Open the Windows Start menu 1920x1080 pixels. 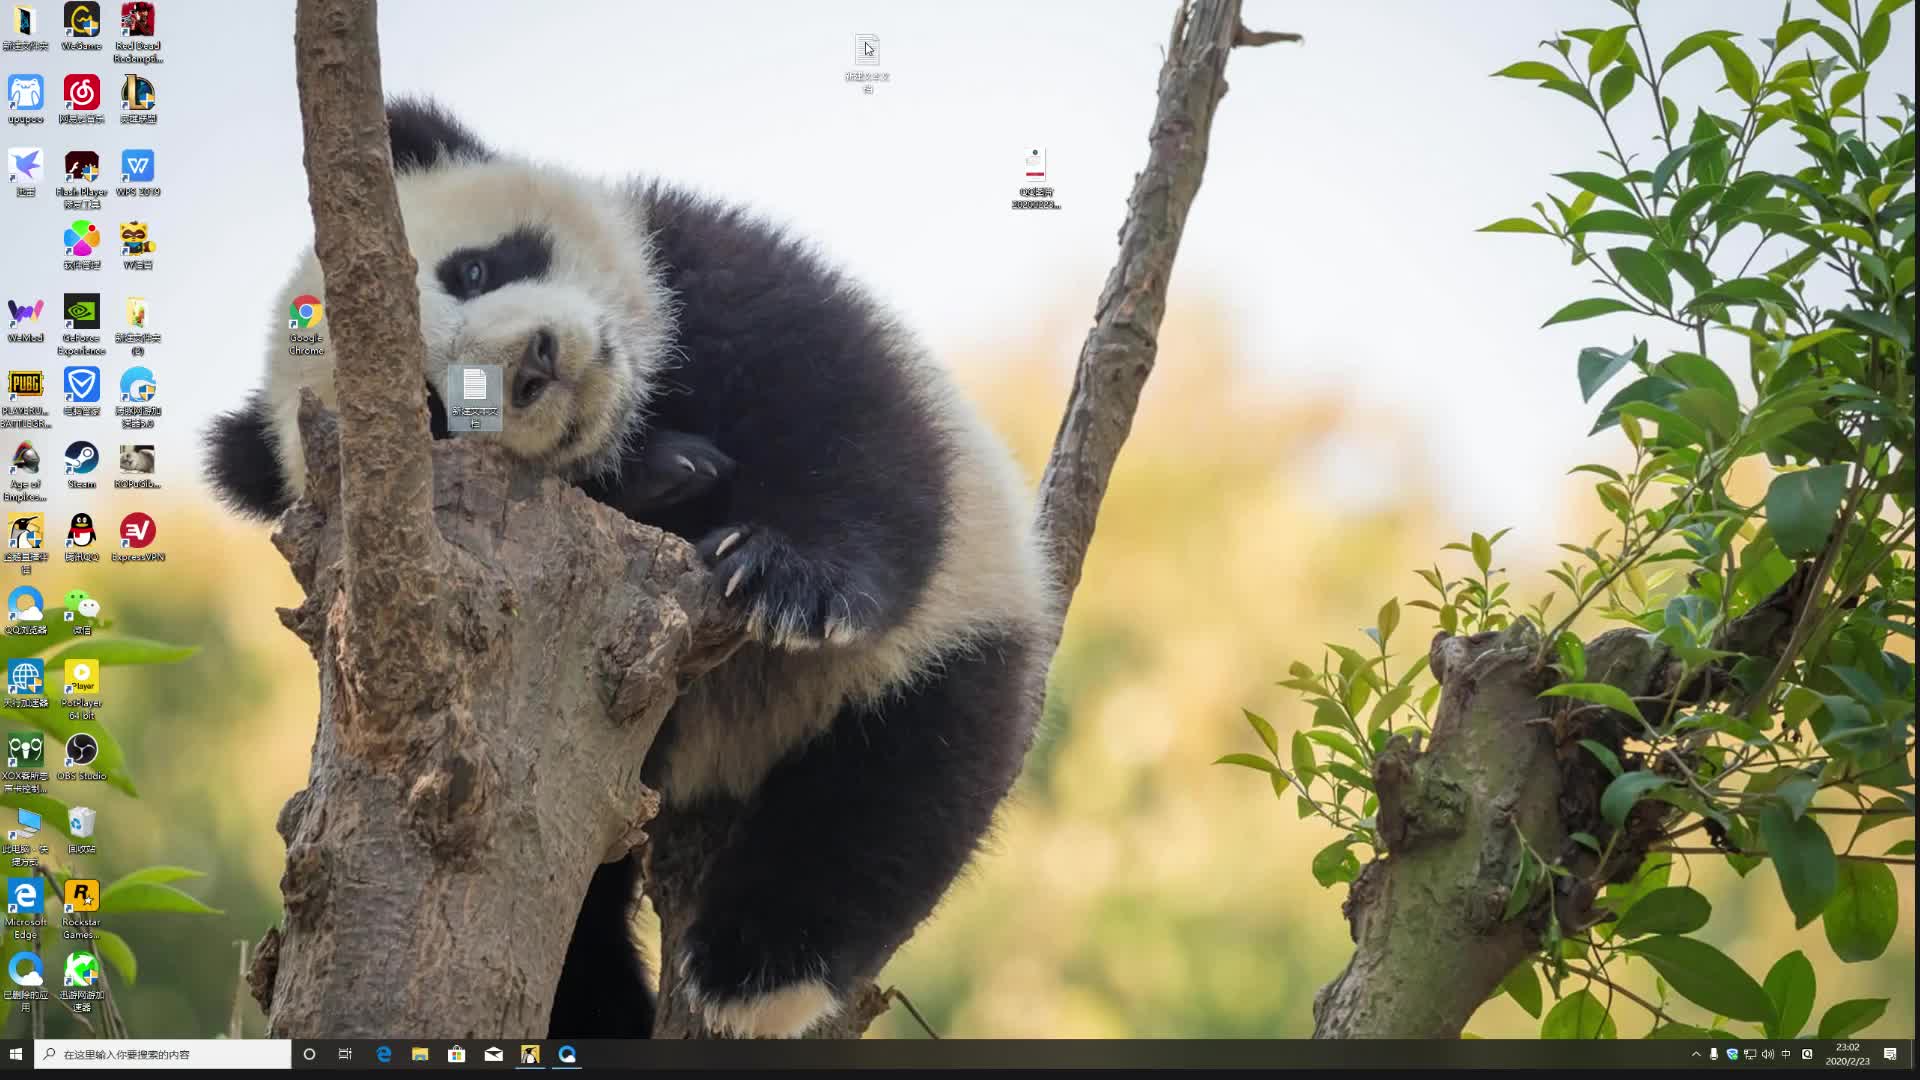coord(16,1054)
